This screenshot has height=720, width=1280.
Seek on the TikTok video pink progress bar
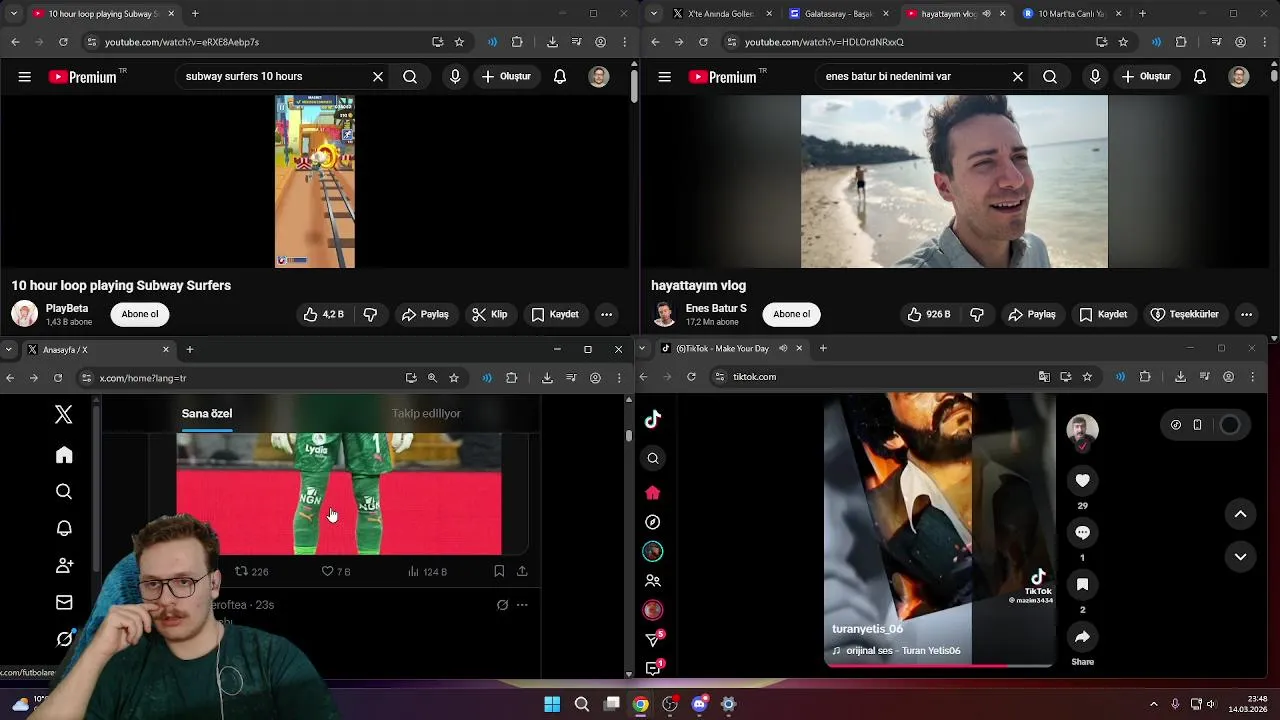(939, 664)
